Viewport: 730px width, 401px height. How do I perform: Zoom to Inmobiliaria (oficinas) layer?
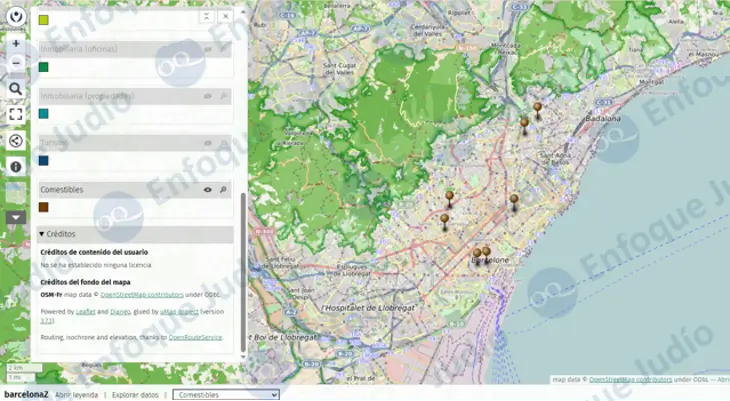(x=223, y=49)
